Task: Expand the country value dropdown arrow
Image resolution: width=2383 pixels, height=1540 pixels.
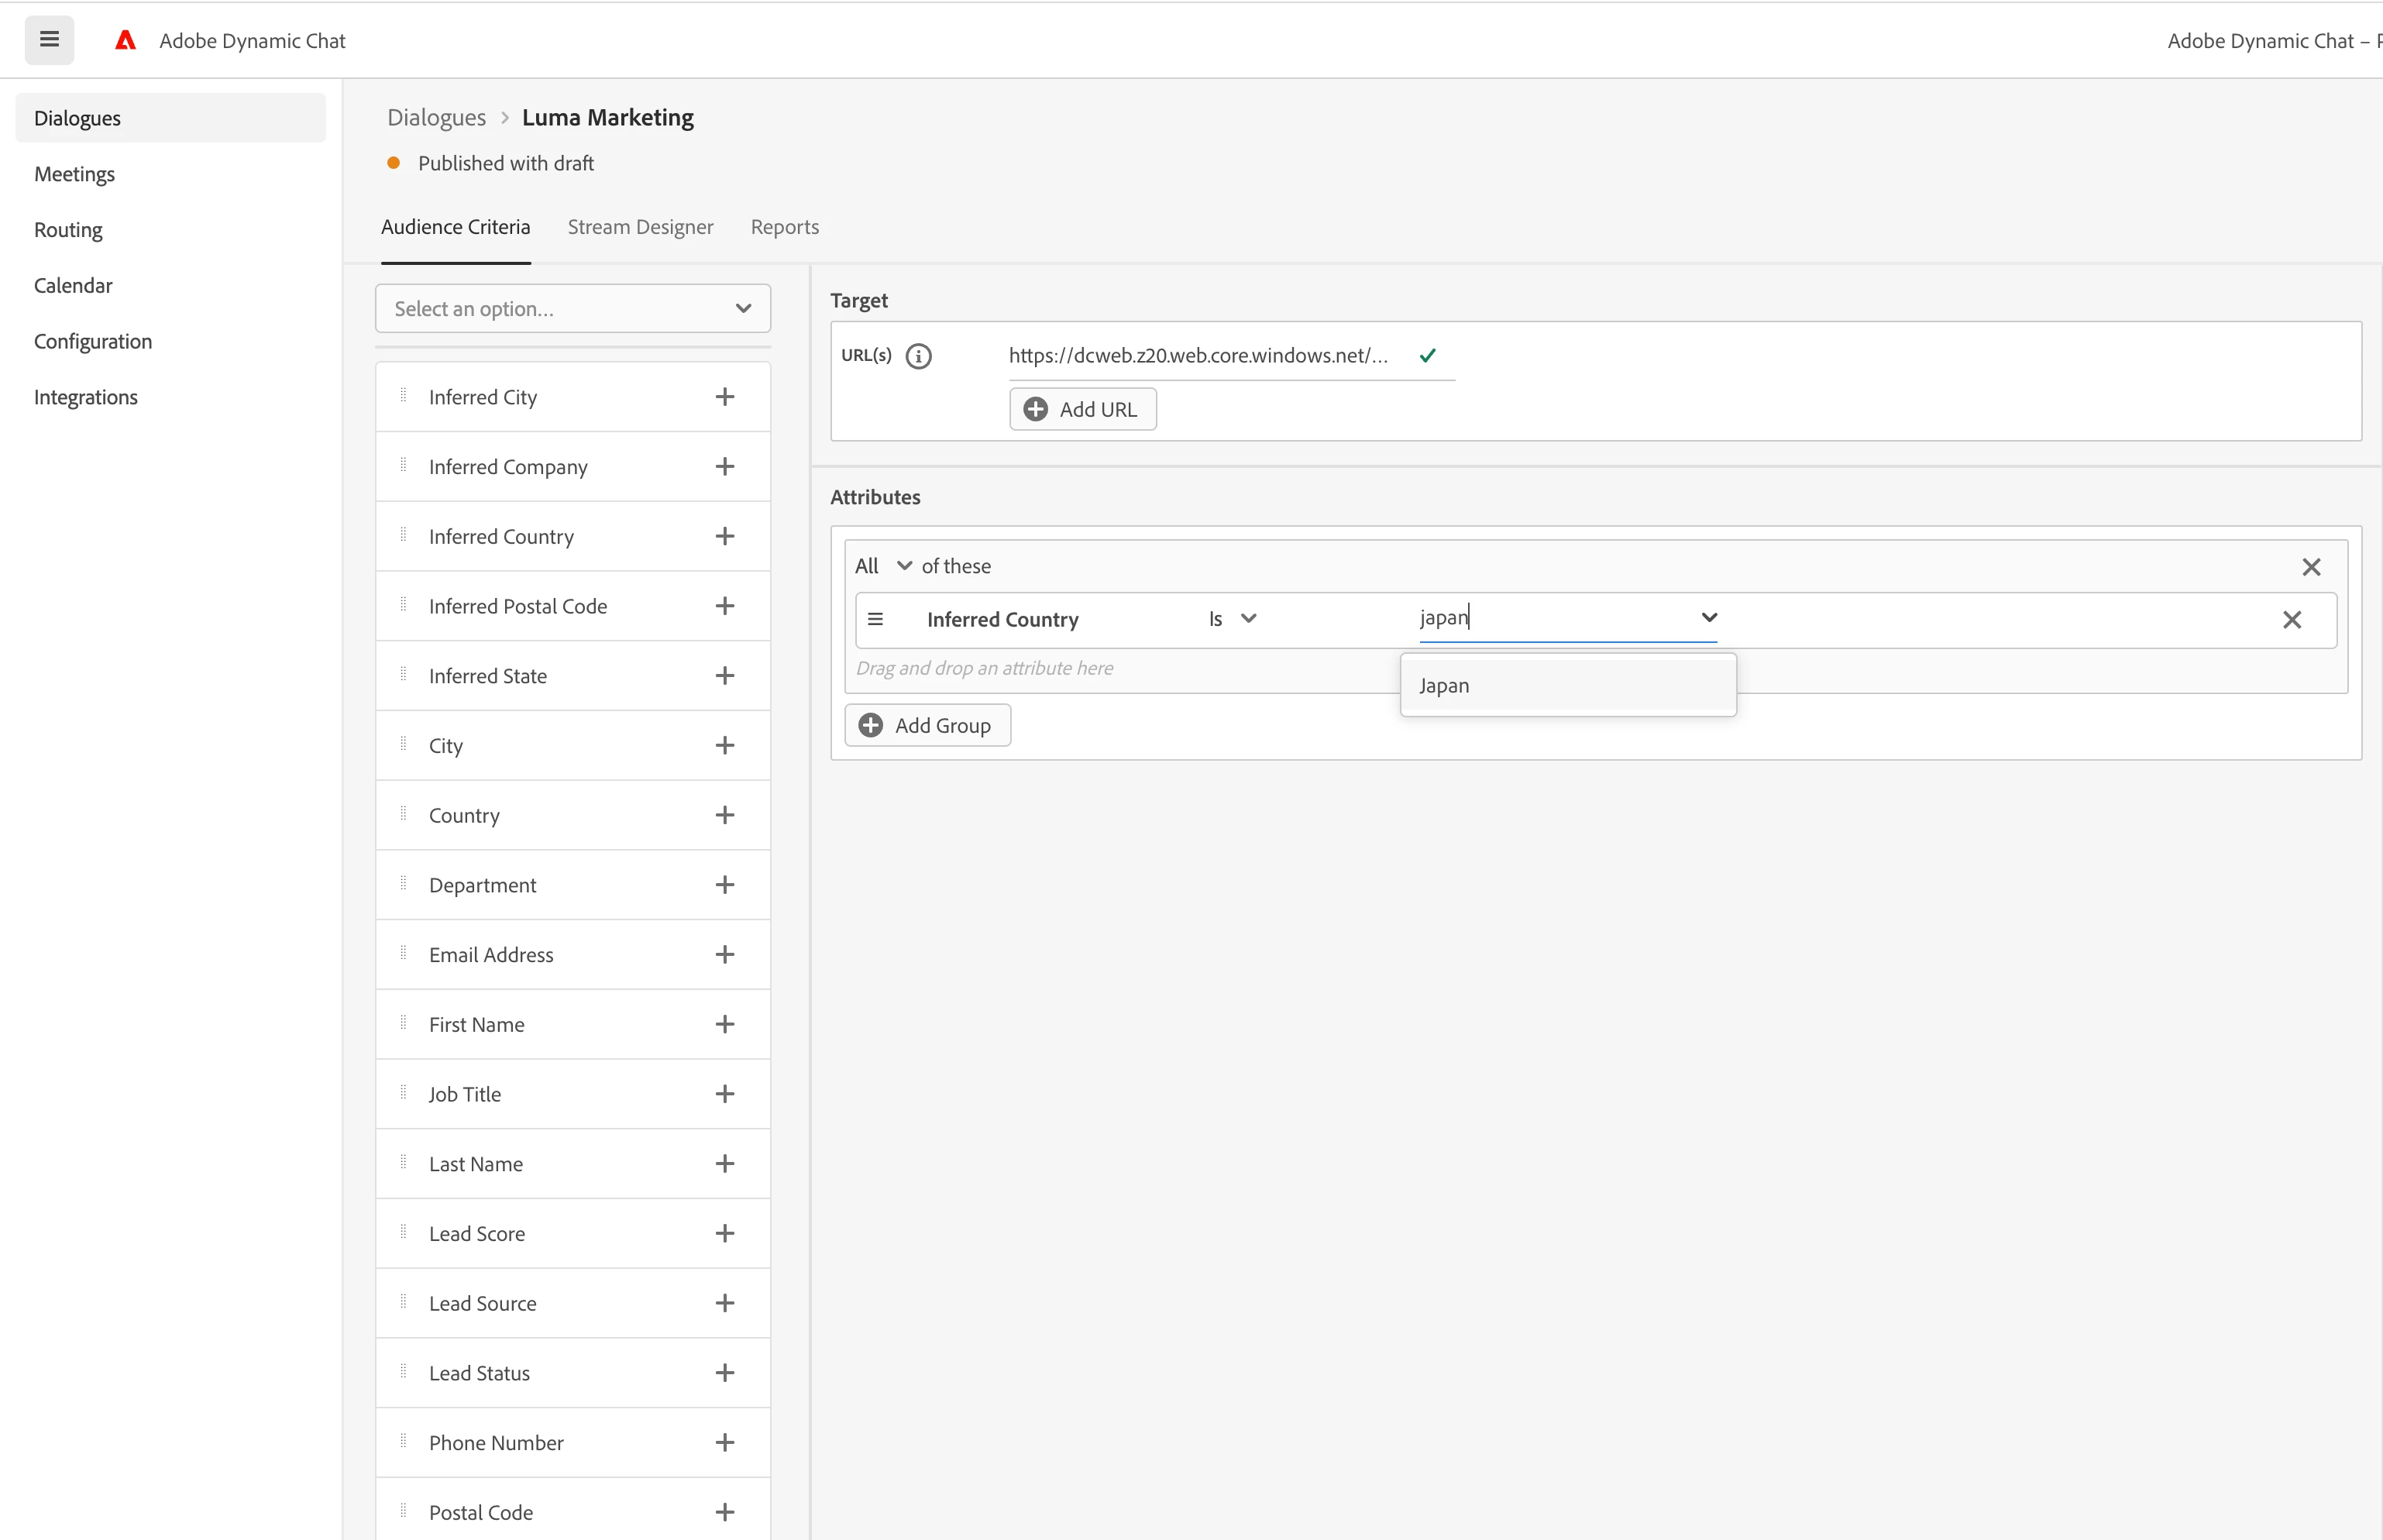Action: click(1708, 618)
